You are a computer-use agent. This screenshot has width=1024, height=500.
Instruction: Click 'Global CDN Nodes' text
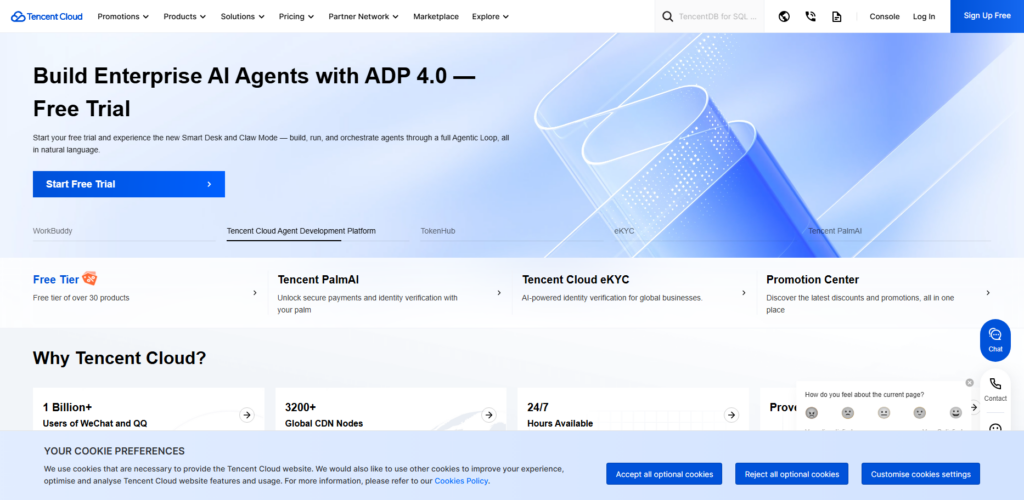[324, 423]
